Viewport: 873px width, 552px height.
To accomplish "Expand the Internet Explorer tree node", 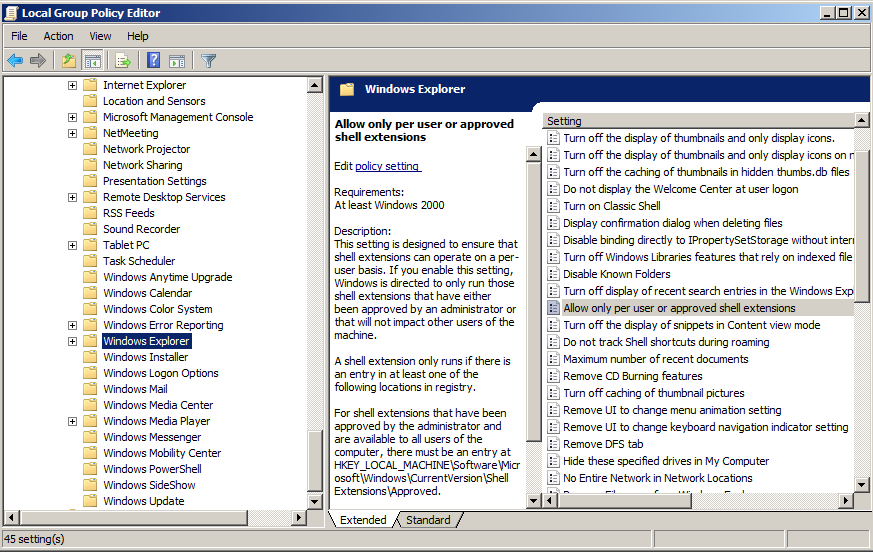I will pos(72,85).
